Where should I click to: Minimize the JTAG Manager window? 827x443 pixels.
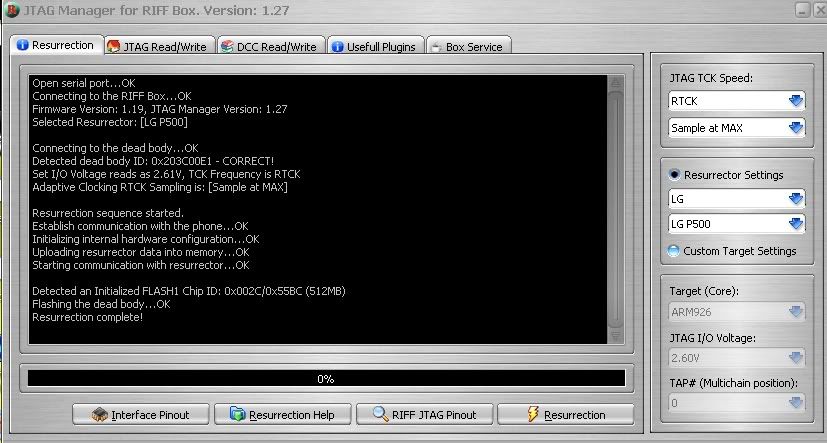click(x=803, y=10)
